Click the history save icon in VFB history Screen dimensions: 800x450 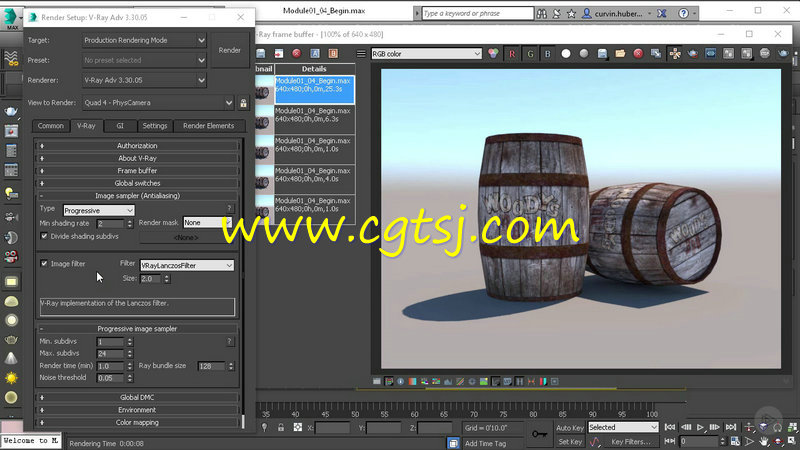[x=261, y=54]
